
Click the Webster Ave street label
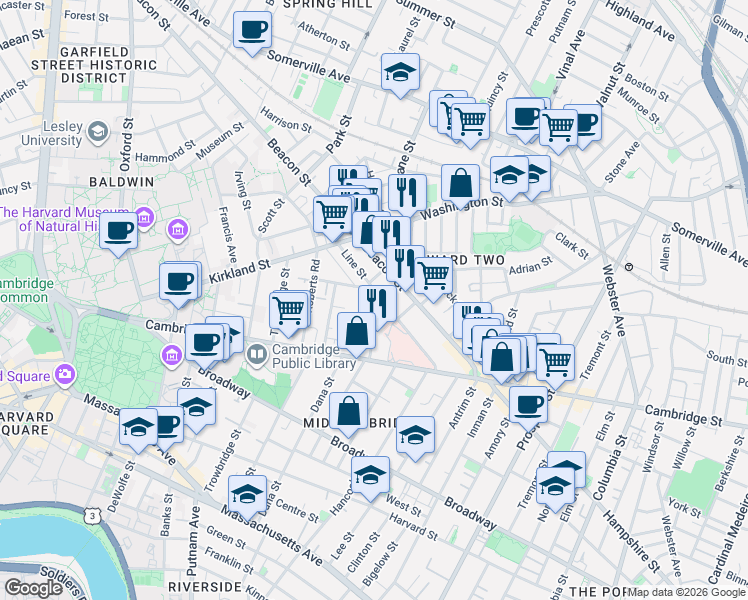click(613, 300)
